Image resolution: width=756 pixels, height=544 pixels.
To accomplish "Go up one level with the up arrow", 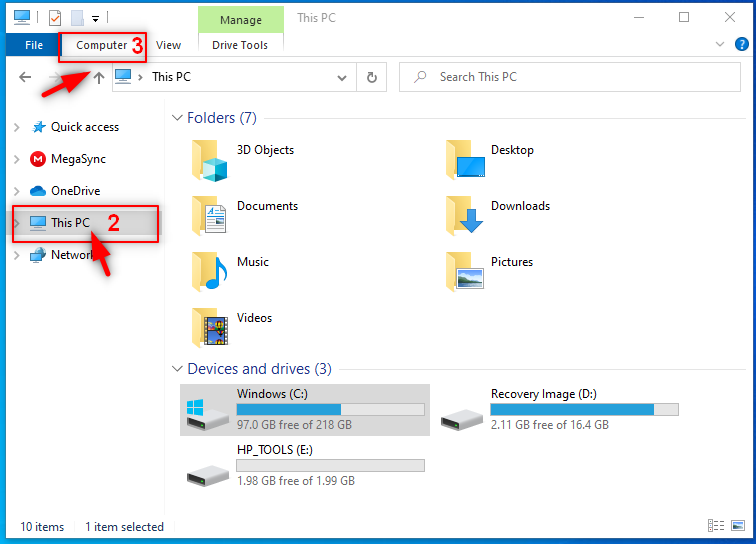I will coord(99,77).
